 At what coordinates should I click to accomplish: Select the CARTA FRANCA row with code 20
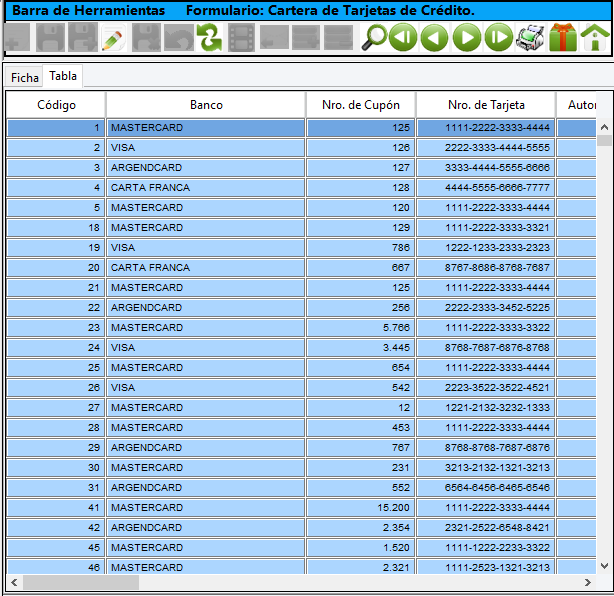point(205,268)
